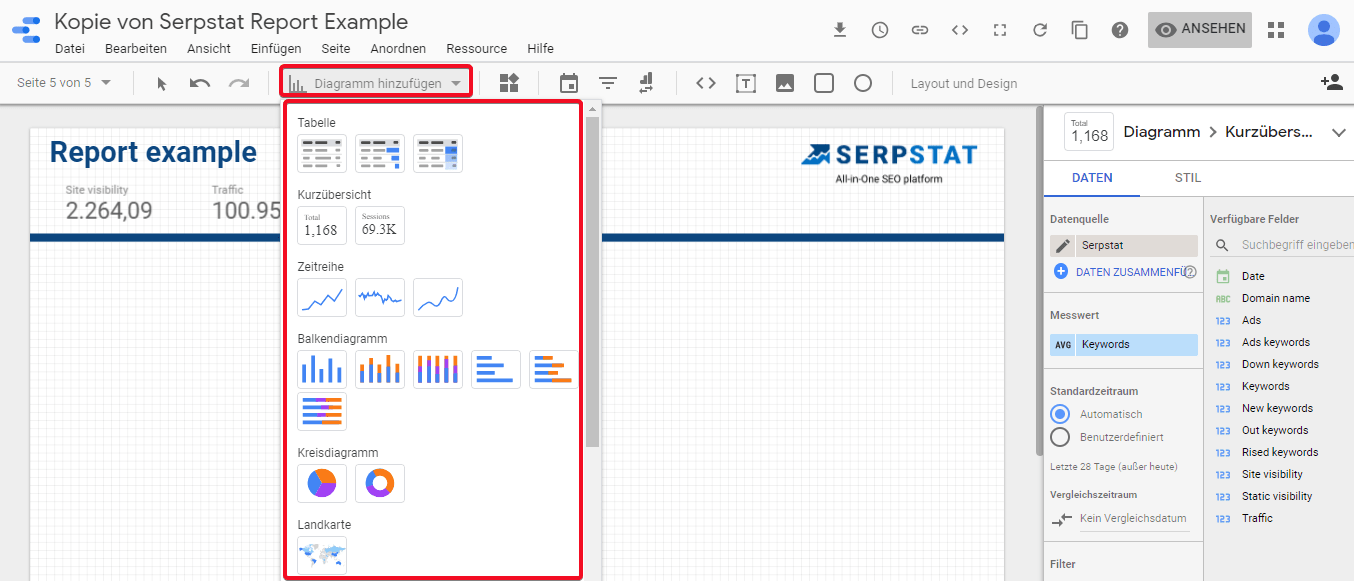This screenshot has width=1354, height=581.
Task: Click the ANSEHEN view button
Action: [1201, 30]
